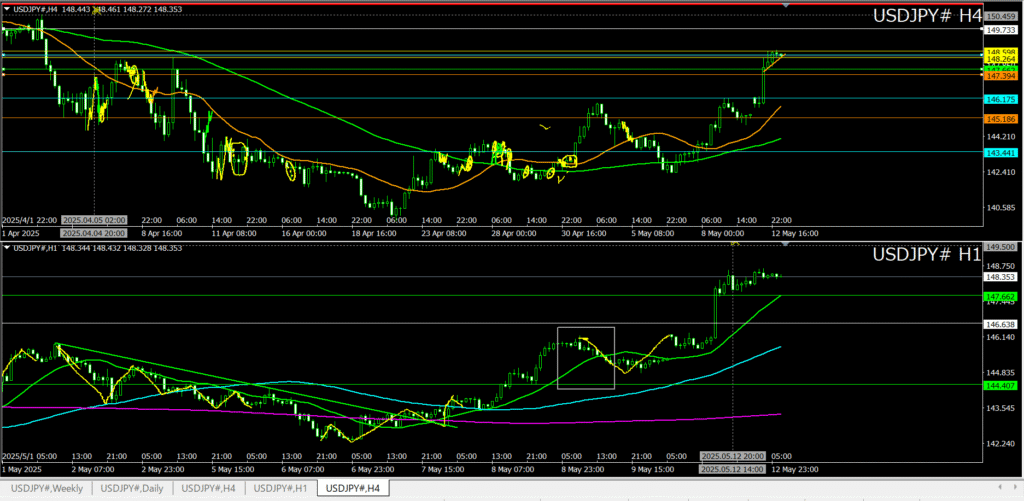Click the 2025.04.04 20:00 crosshair date label
1024x501 pixels.
tap(94, 233)
